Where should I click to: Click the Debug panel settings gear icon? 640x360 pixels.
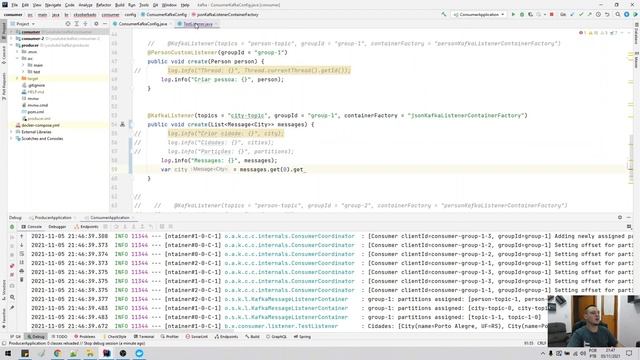coord(620,218)
